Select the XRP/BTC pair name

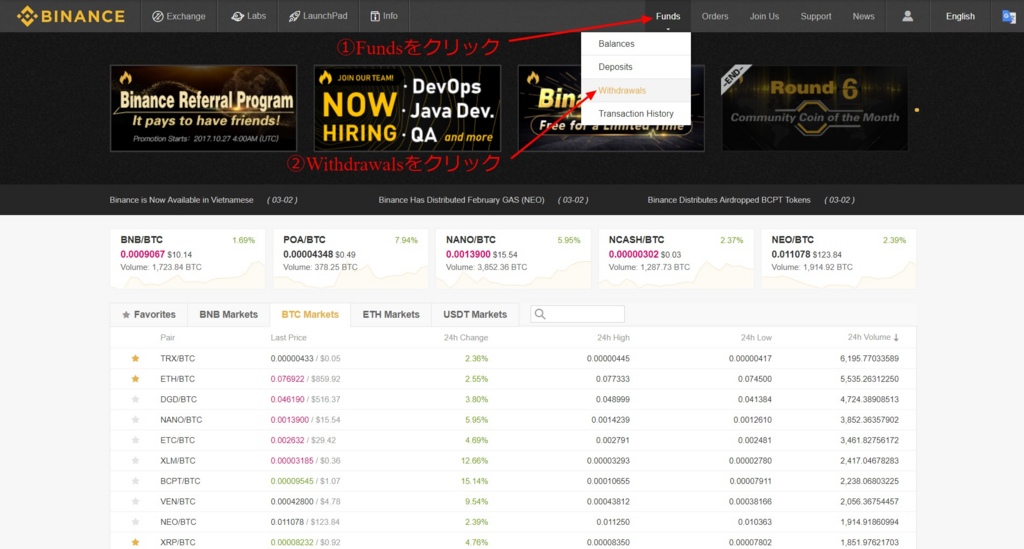(178, 542)
